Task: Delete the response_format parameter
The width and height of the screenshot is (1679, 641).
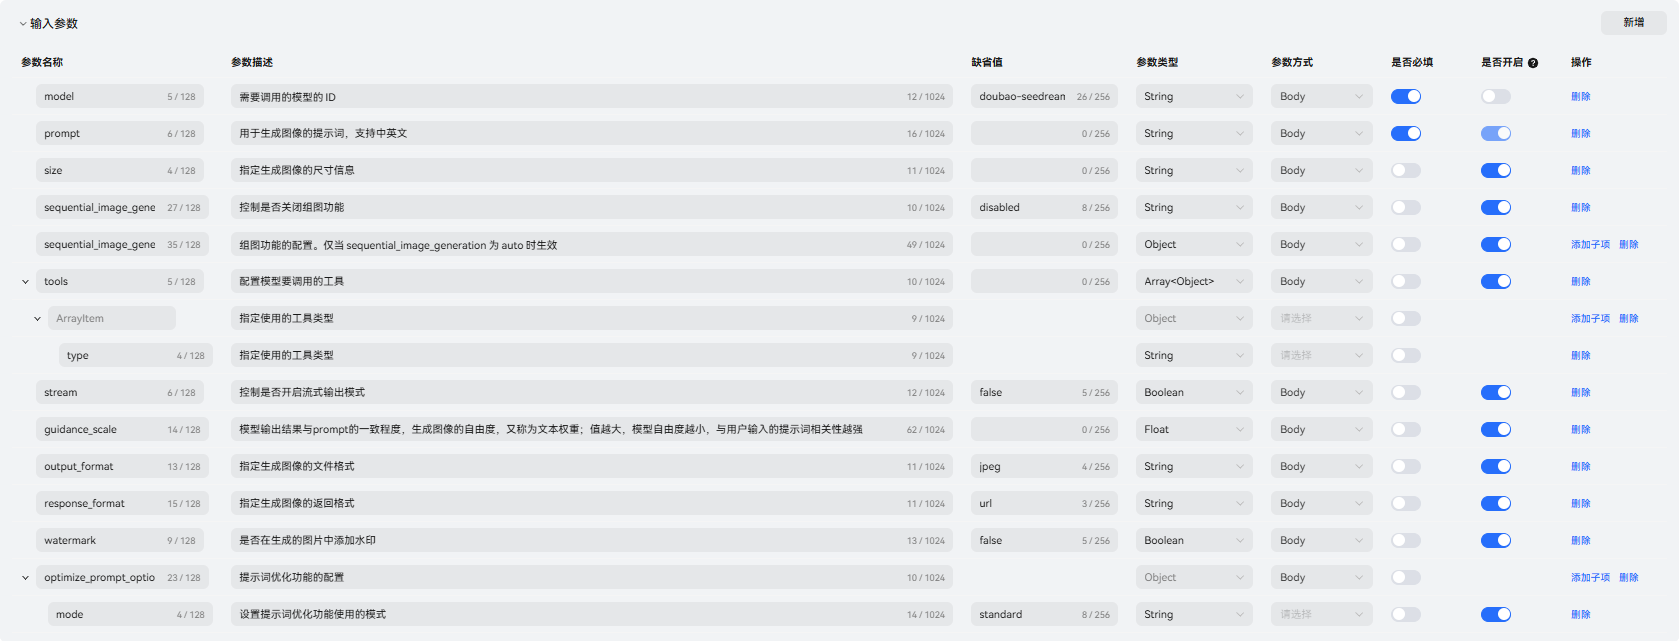Action: tap(1581, 504)
